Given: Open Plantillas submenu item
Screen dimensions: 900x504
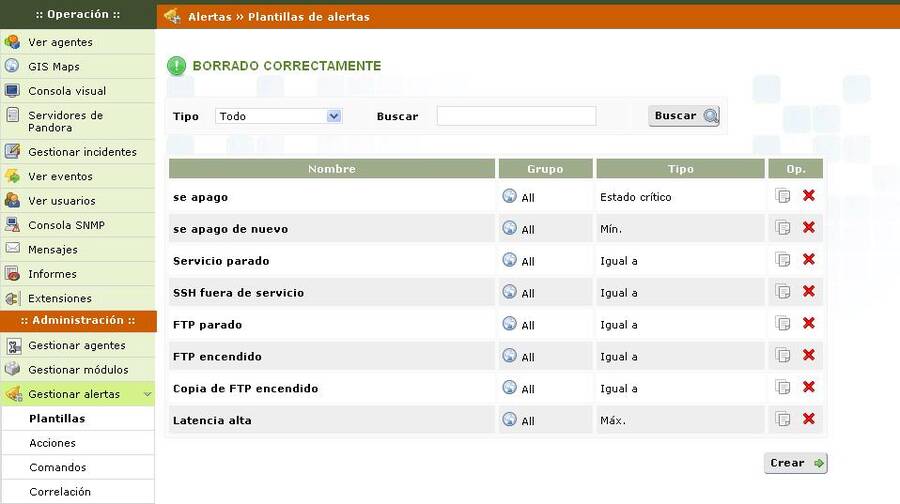Looking at the screenshot, I should point(57,419).
